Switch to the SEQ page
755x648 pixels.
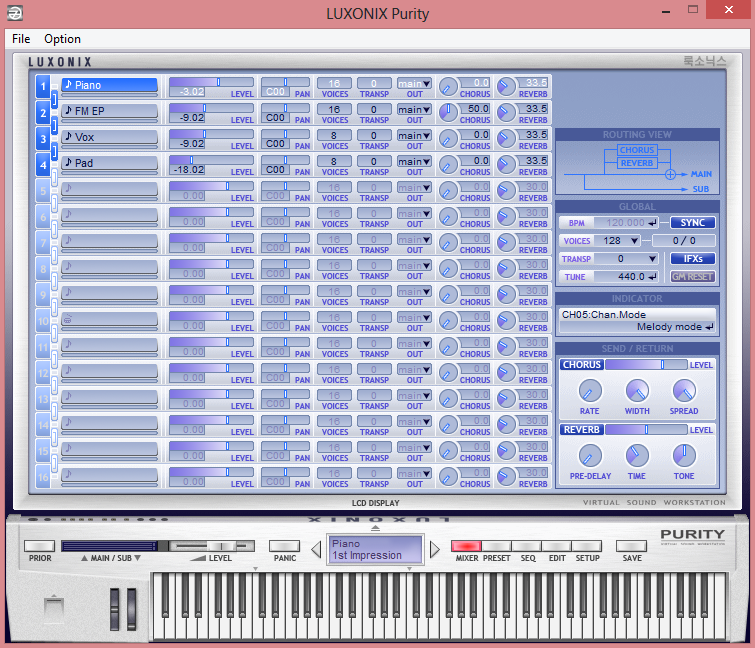[527, 546]
